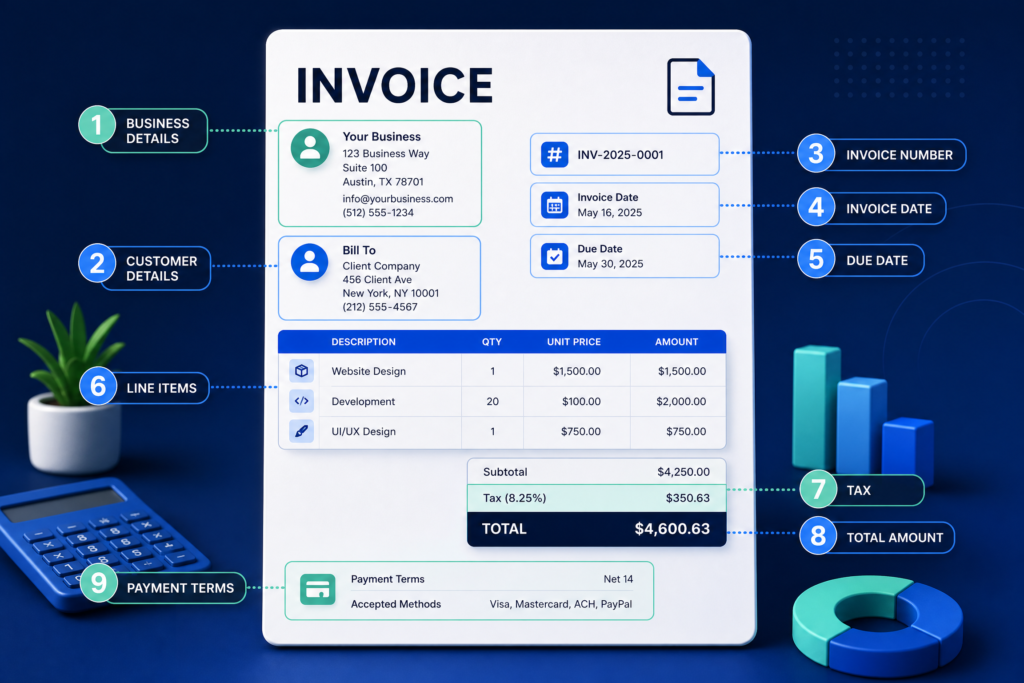Select the 'UI/UX Design' description cell

coord(363,432)
